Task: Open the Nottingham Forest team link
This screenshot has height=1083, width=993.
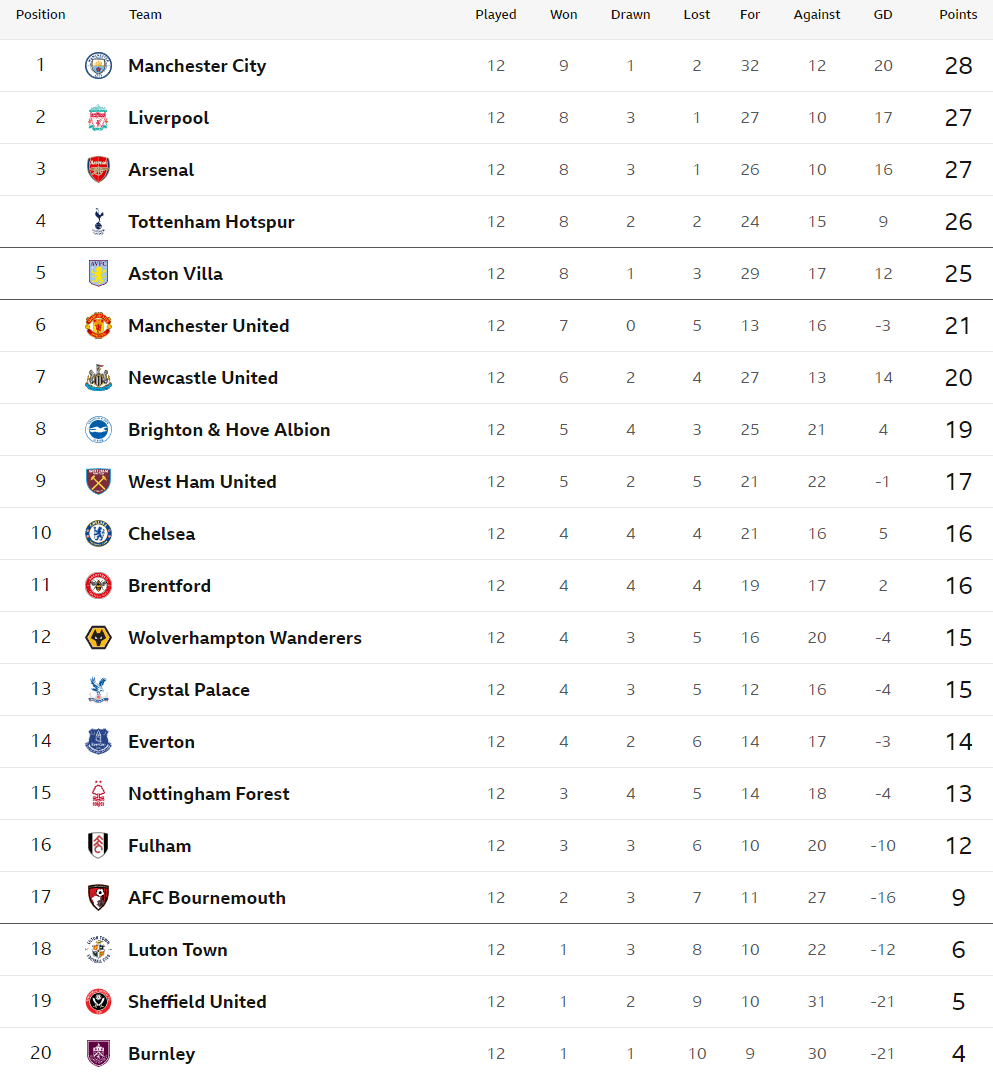Action: (209, 794)
